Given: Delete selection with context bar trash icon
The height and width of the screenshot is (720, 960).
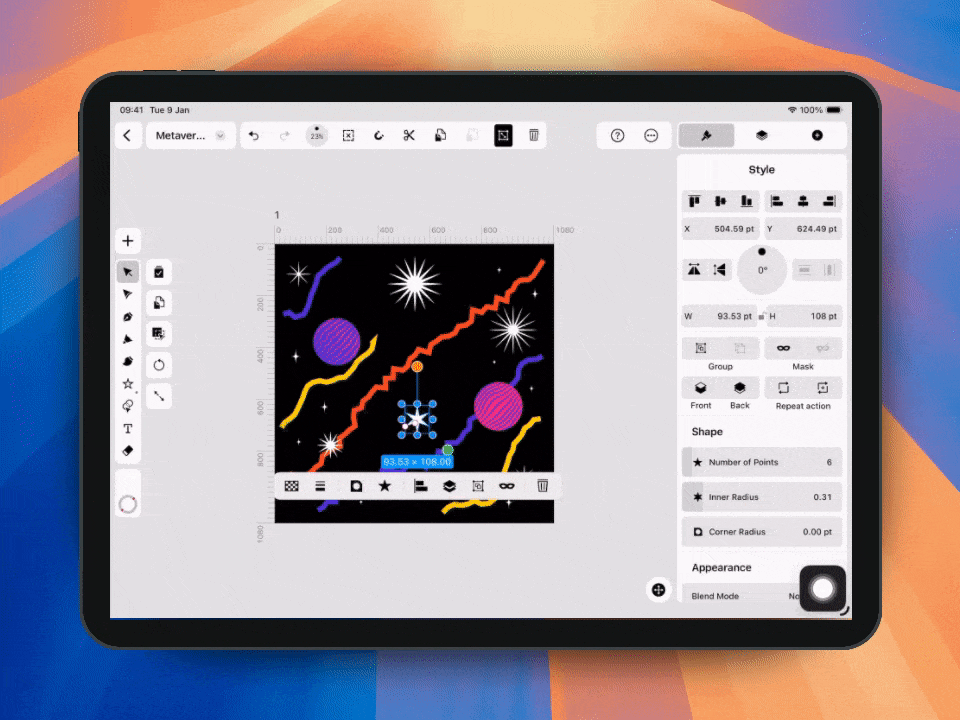Looking at the screenshot, I should click(542, 486).
